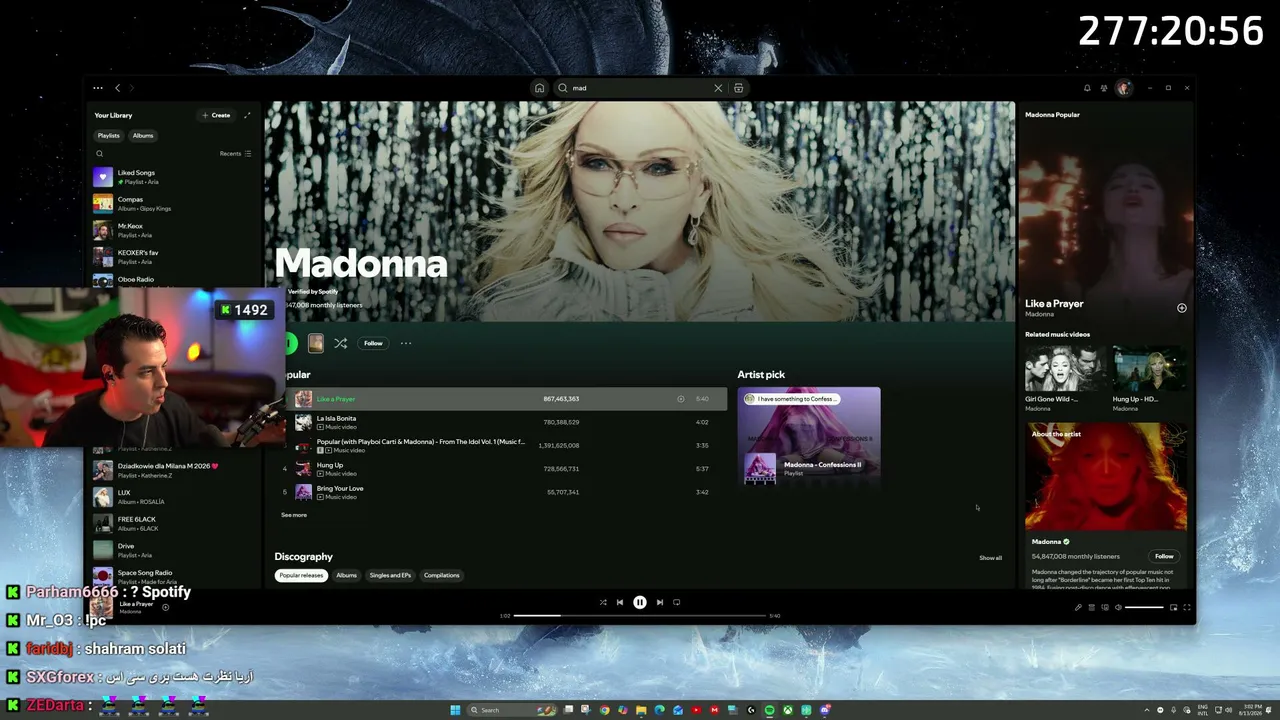Viewport: 1280px width, 720px height.
Task: Adjust the volume slider
Action: click(x=1145, y=607)
